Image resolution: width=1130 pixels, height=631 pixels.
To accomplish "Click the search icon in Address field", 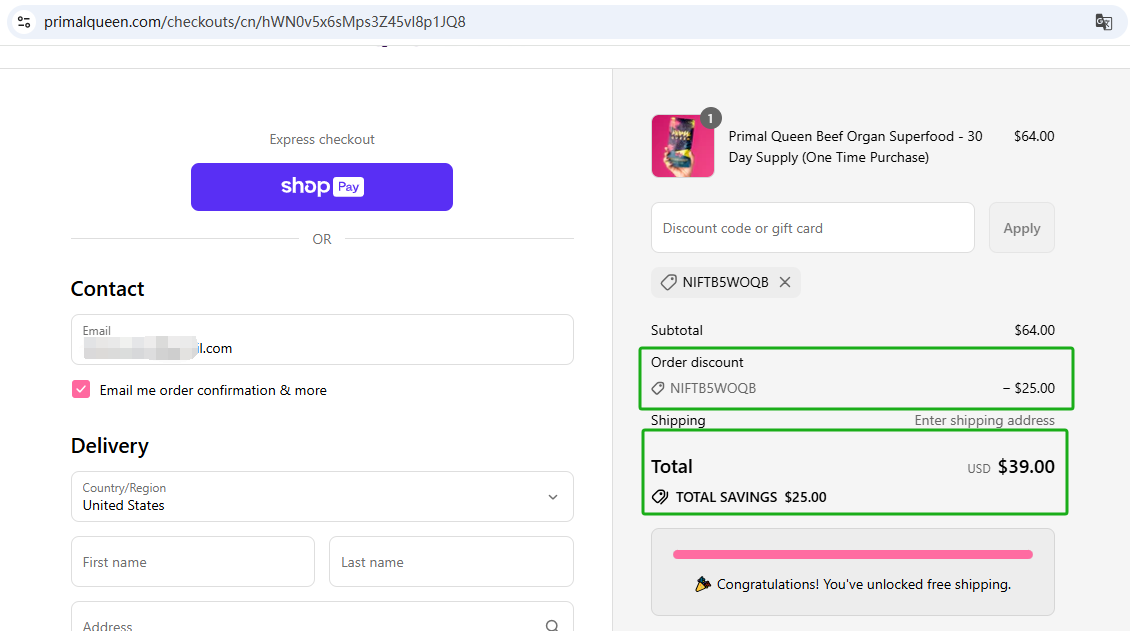I will tap(552, 626).
